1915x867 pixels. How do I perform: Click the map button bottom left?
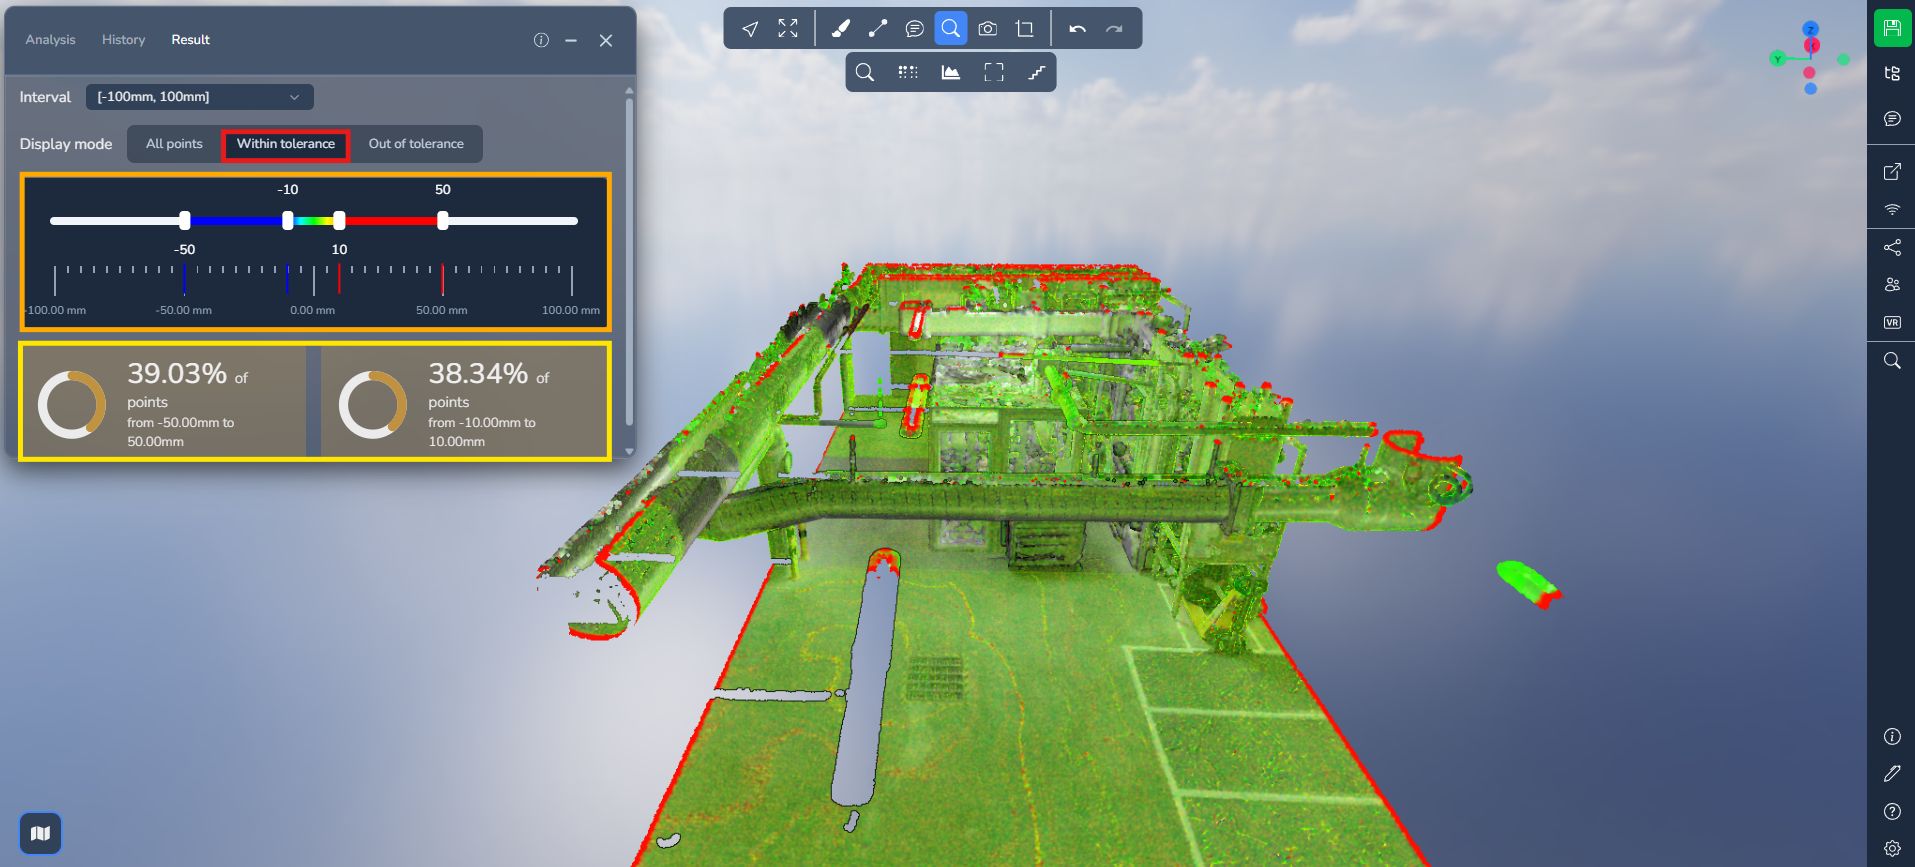(x=40, y=833)
